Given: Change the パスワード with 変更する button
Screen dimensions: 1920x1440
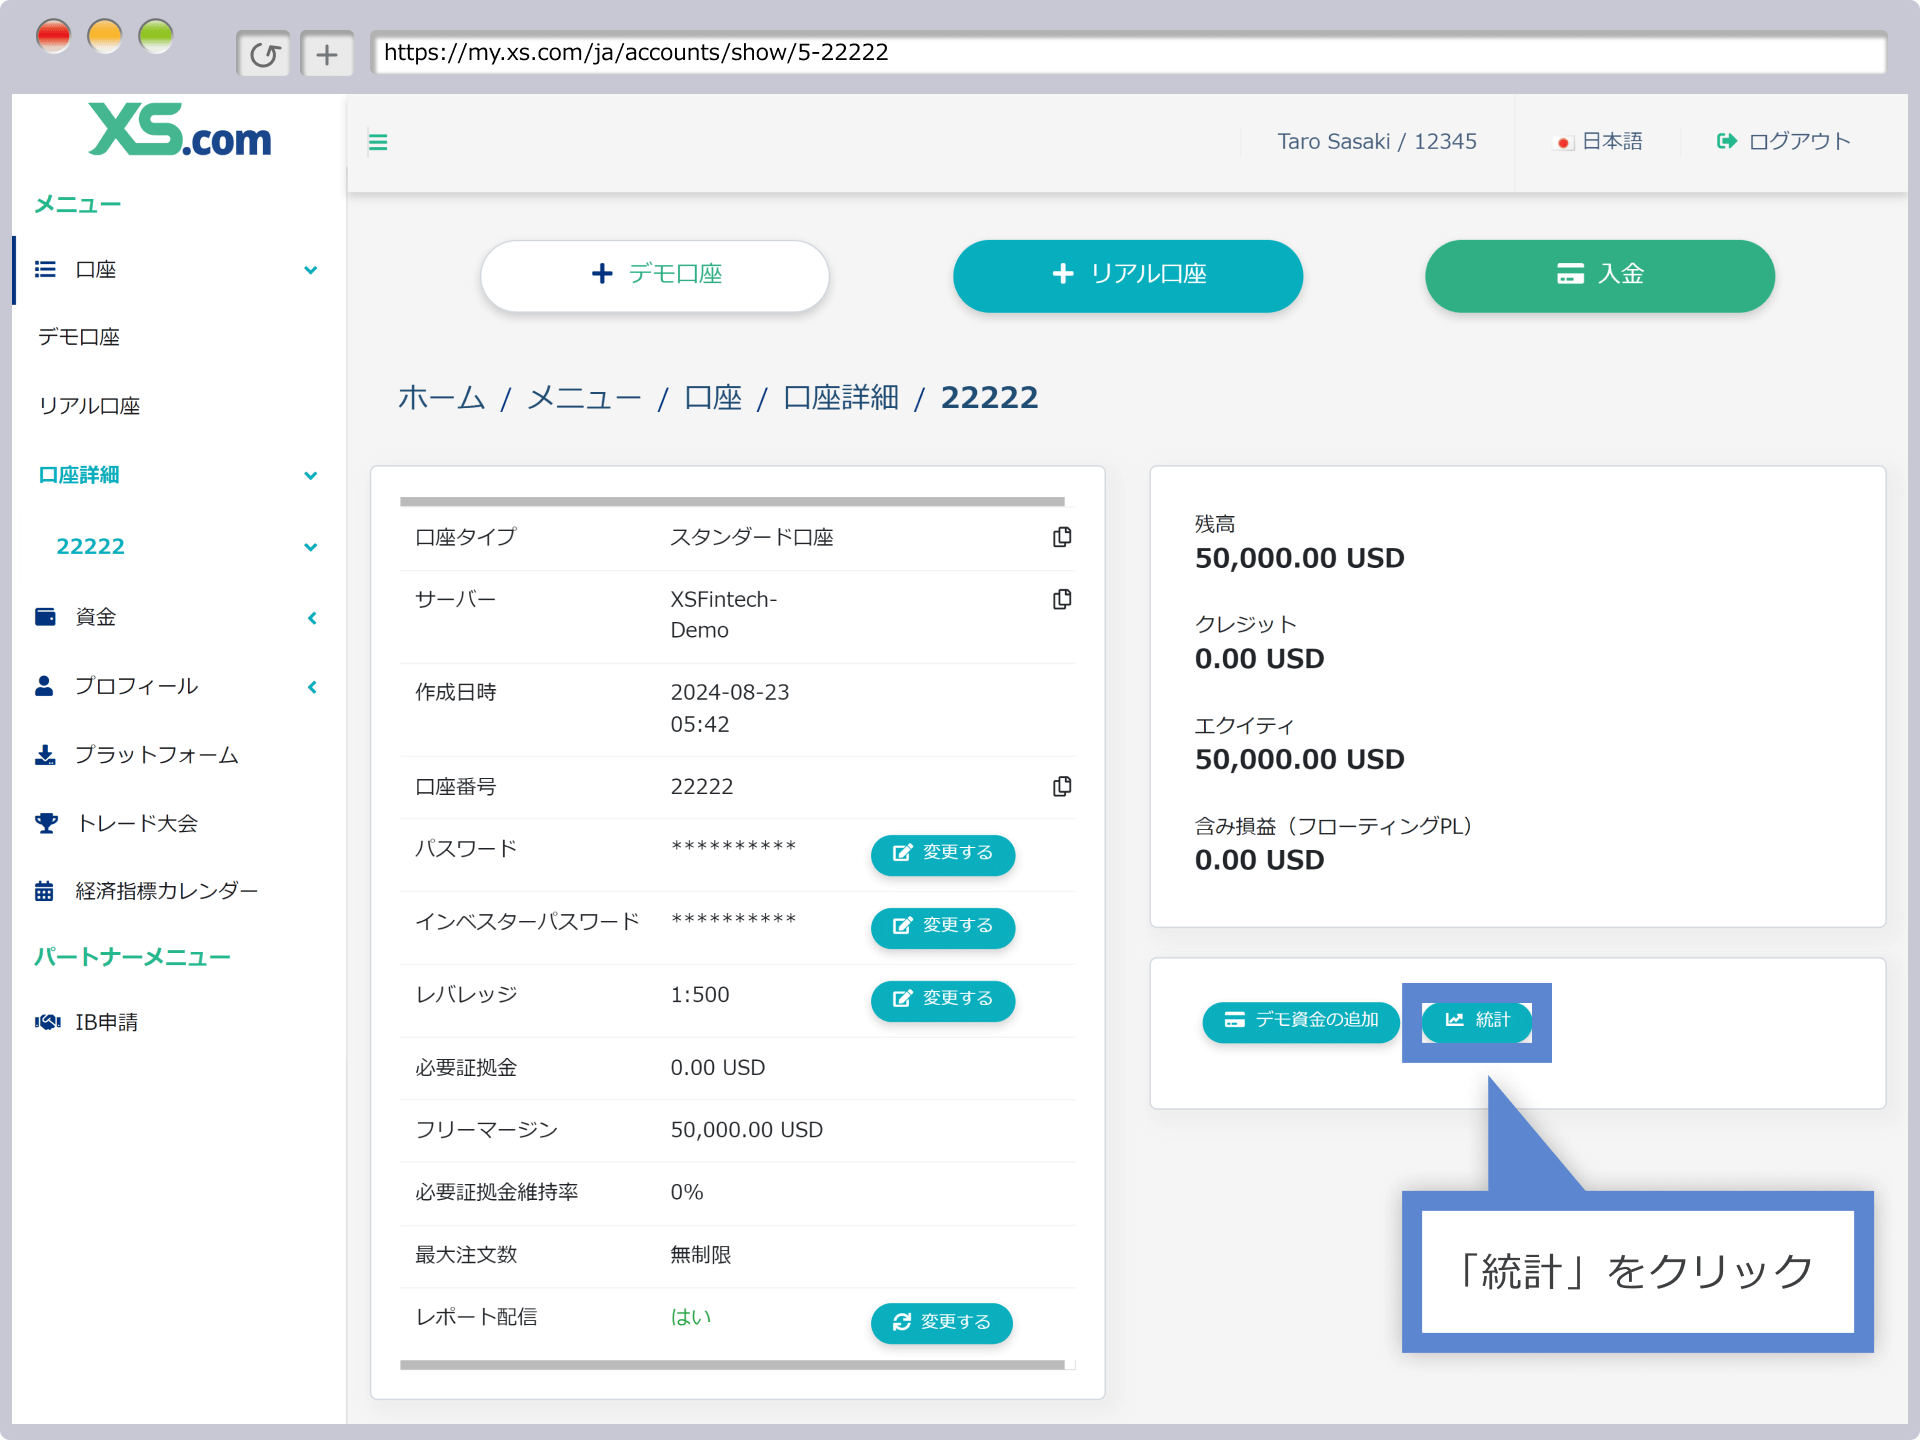Looking at the screenshot, I should point(943,853).
